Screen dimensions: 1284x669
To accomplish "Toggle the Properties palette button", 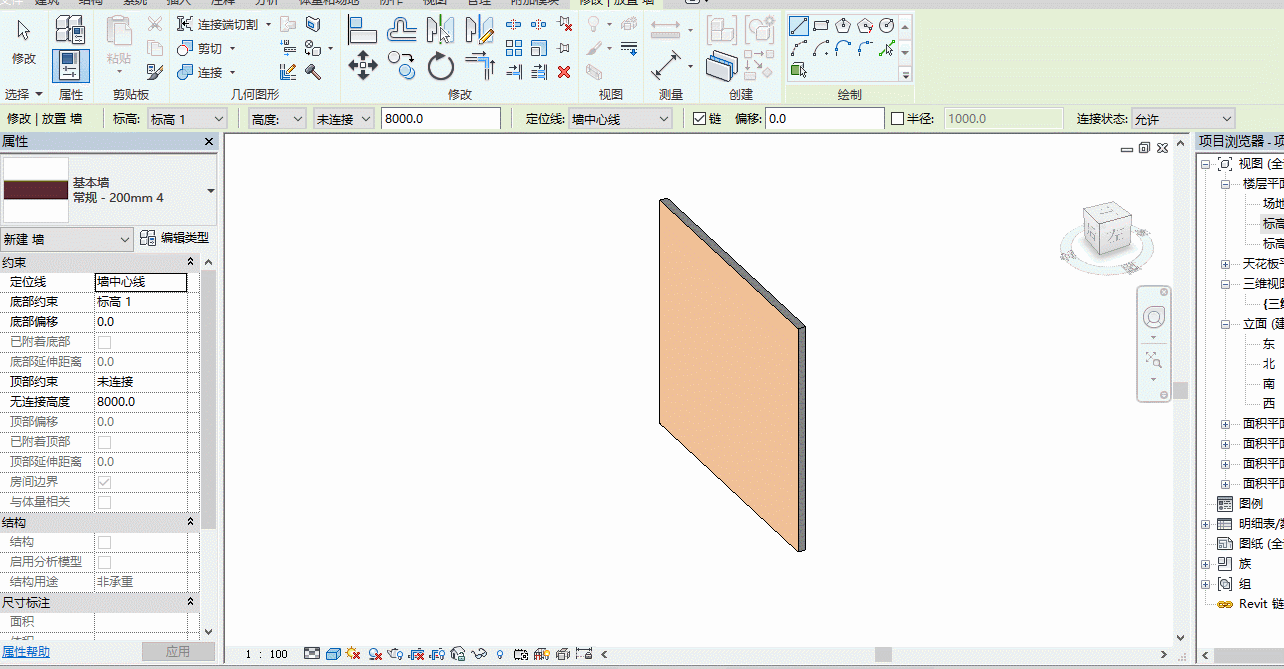I will [x=70, y=66].
